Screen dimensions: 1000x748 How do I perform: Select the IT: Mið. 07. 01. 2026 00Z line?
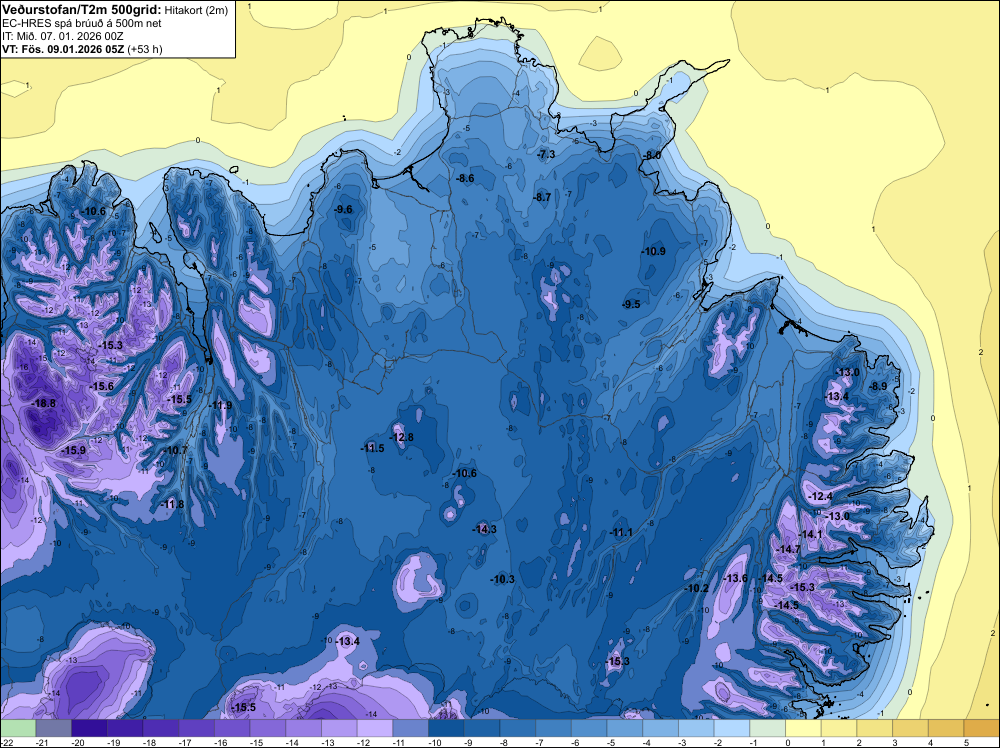point(62,36)
